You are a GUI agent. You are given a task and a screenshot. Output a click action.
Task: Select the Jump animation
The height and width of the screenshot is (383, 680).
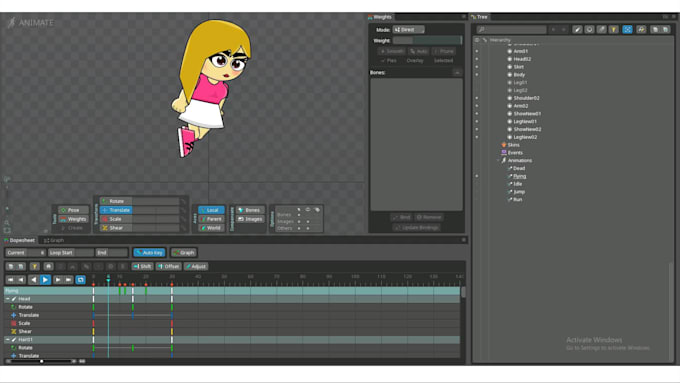pyautogui.click(x=519, y=192)
